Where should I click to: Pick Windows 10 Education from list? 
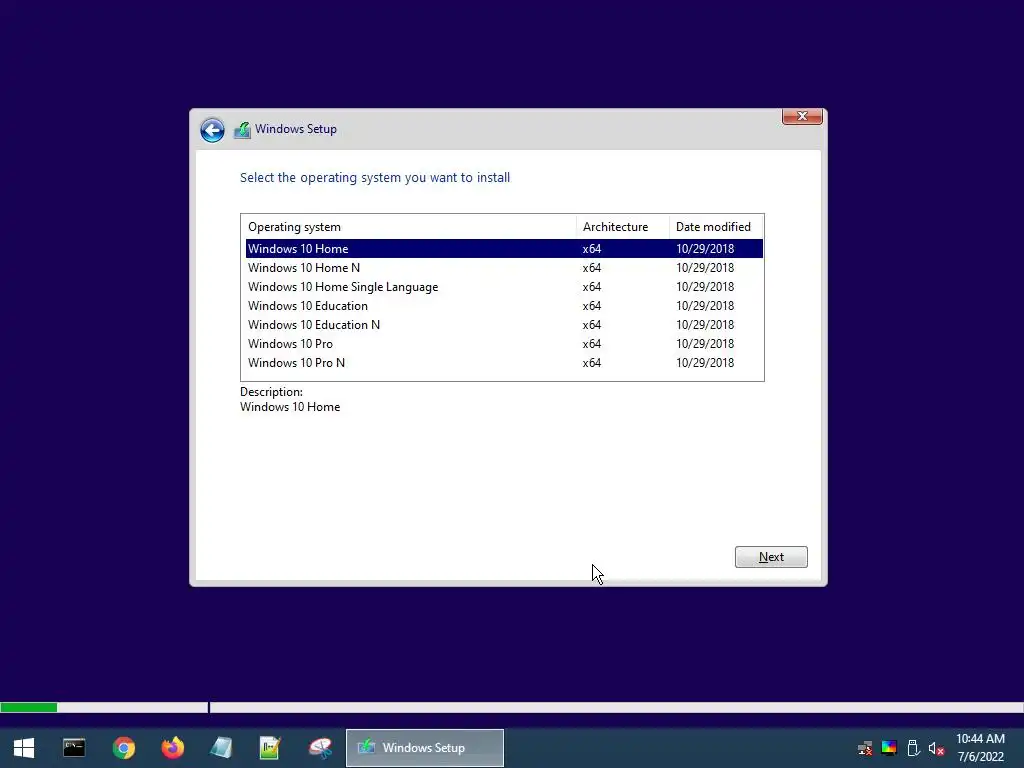point(504,306)
